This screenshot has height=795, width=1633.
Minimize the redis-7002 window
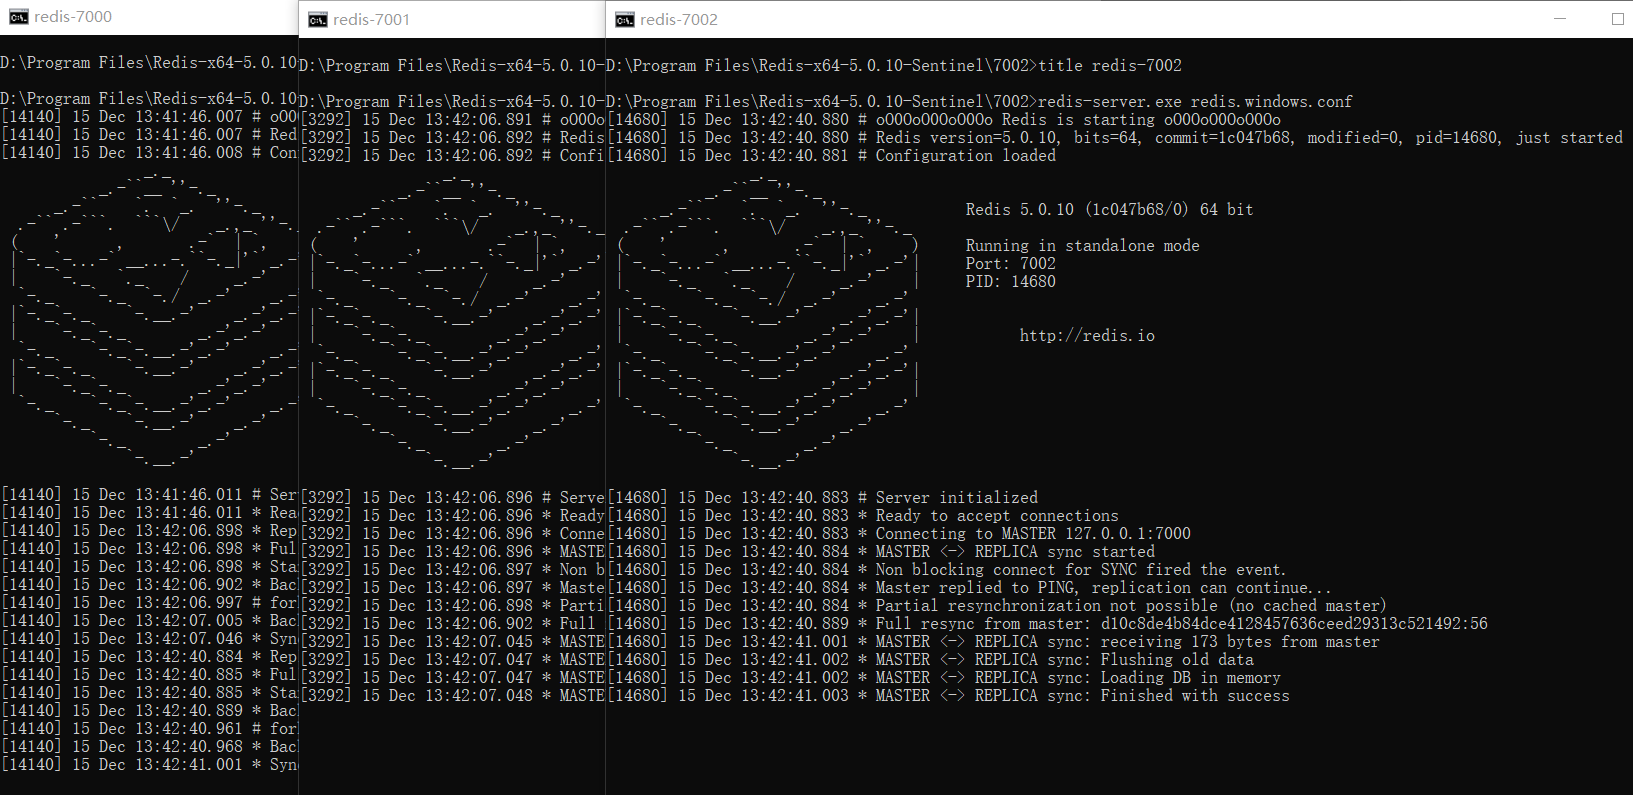coord(1560,19)
